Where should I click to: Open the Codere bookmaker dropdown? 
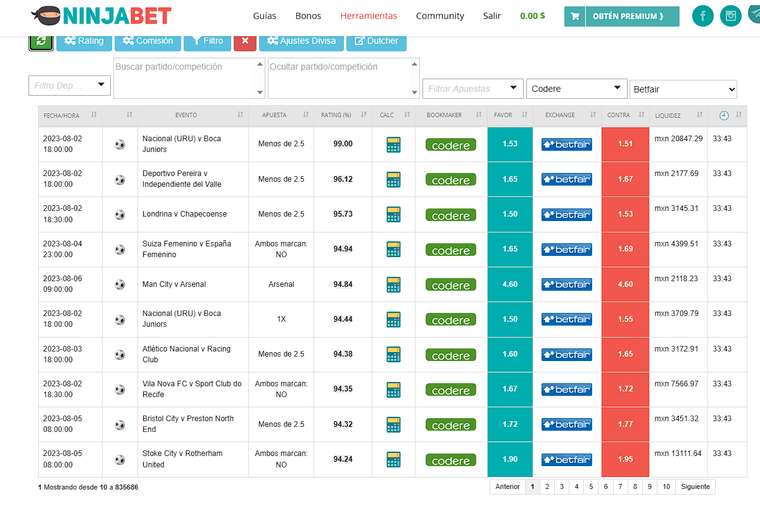(576, 89)
